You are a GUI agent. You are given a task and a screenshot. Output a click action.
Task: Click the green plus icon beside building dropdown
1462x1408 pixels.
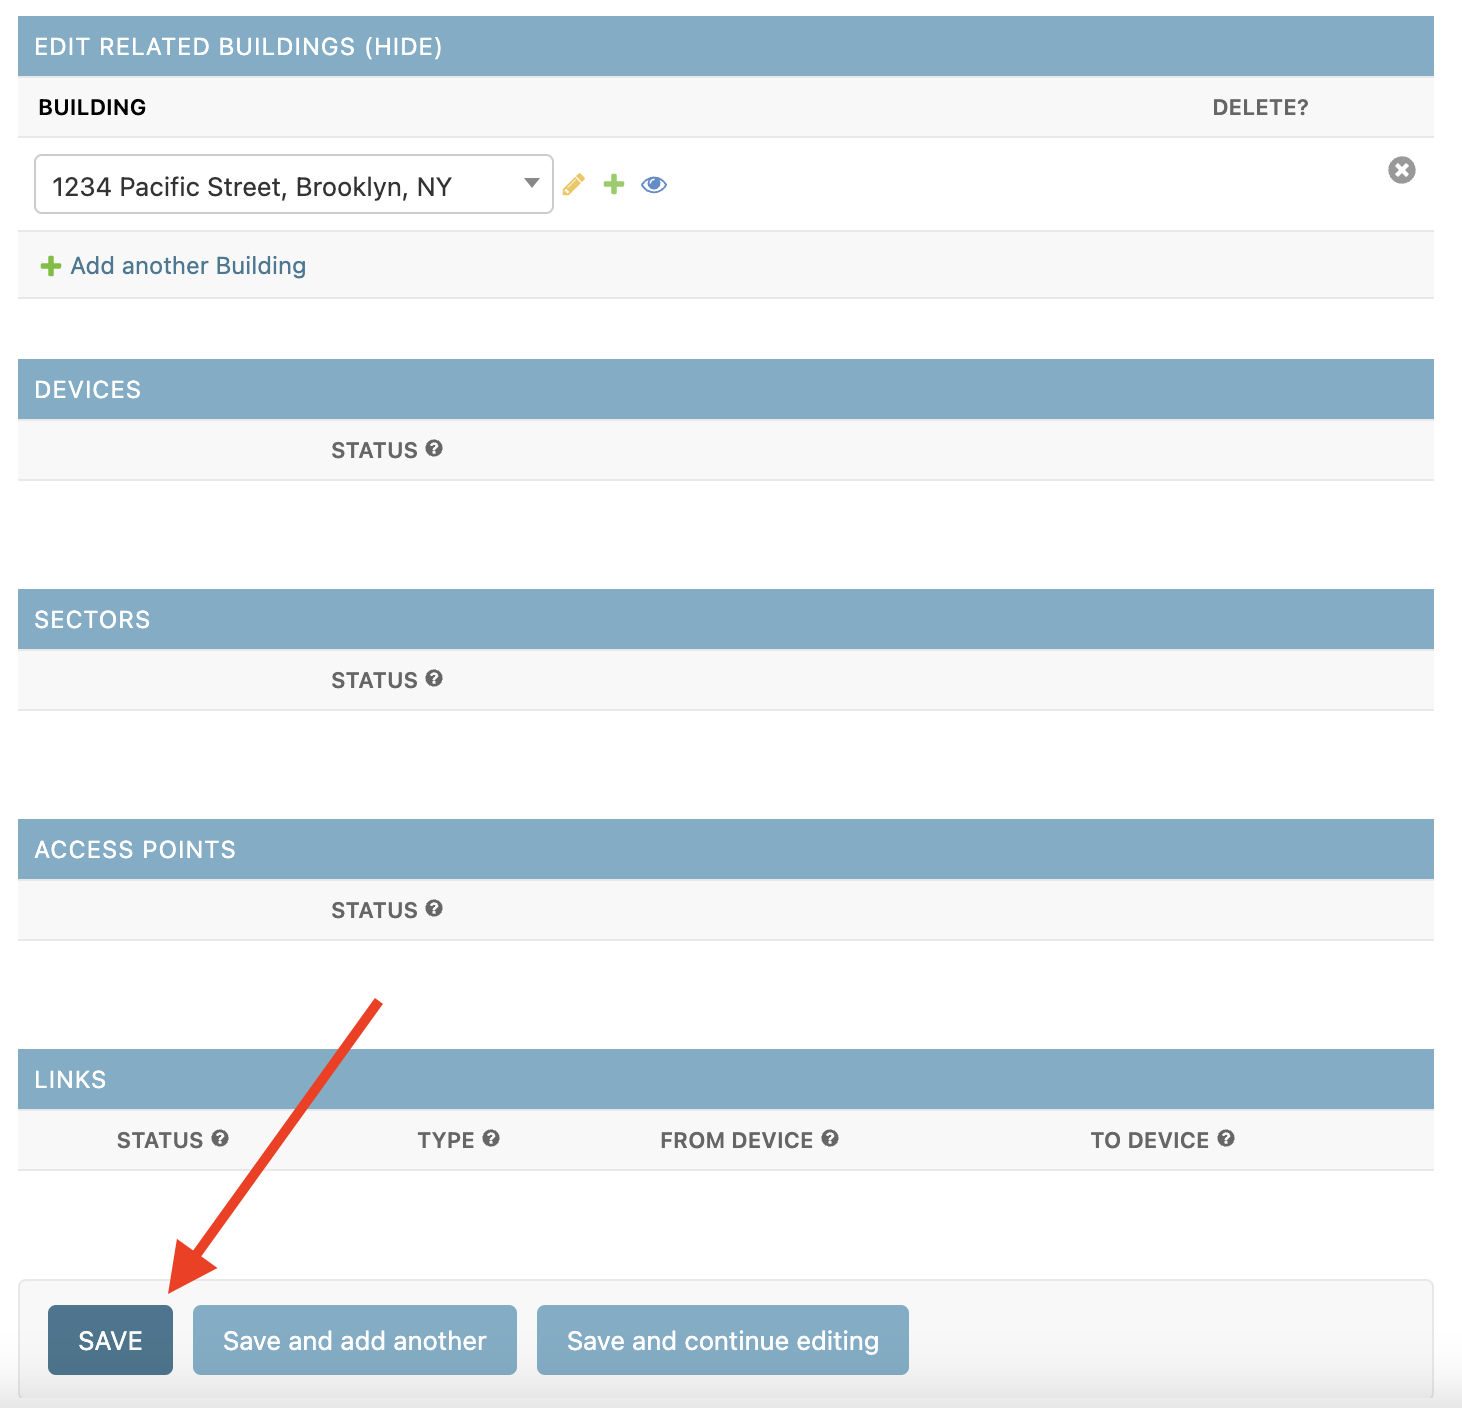614,184
